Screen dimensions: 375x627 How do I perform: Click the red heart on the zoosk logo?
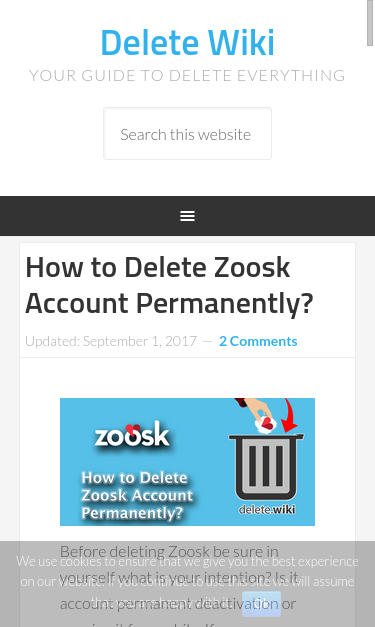pyautogui.click(x=133, y=429)
